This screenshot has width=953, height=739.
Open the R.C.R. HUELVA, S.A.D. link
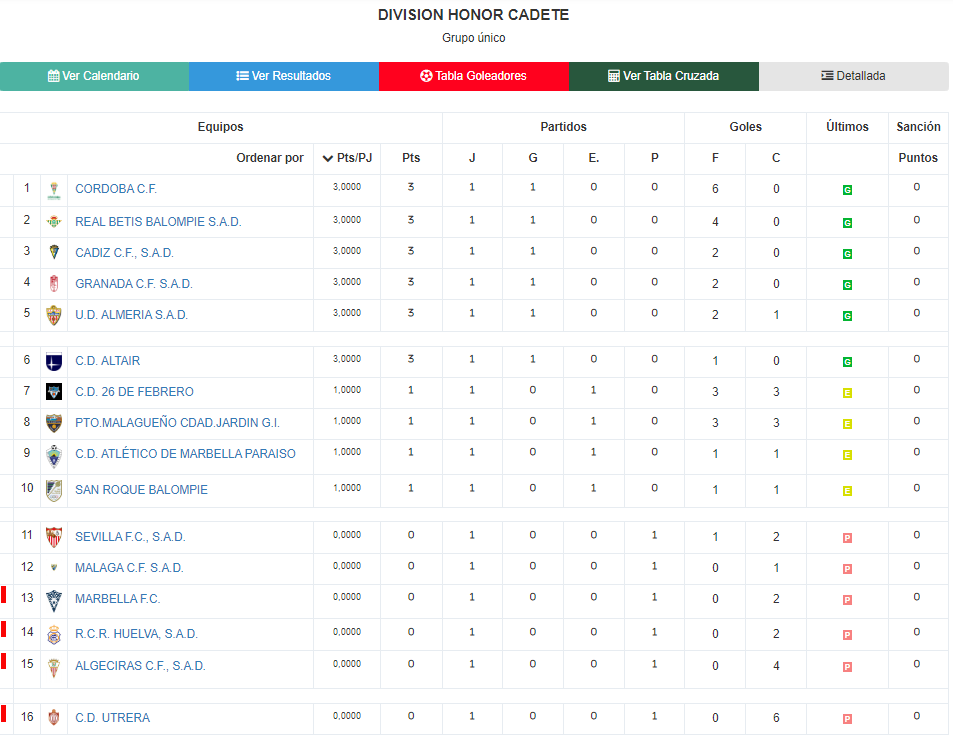click(x=137, y=634)
